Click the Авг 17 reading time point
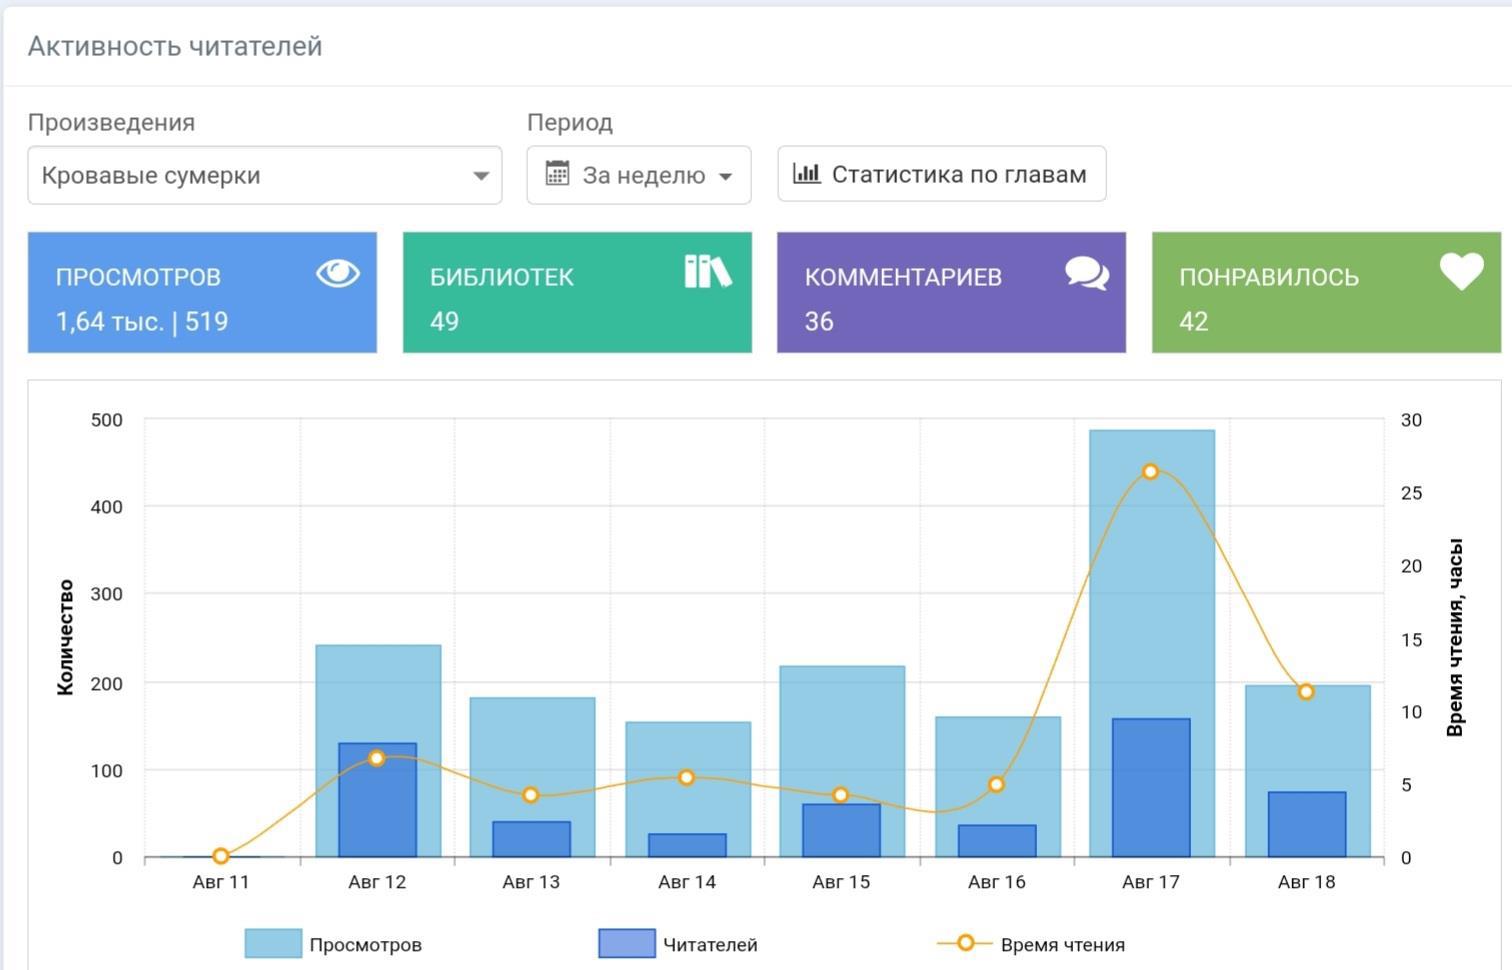Screen dimensions: 1512x970 [1150, 472]
